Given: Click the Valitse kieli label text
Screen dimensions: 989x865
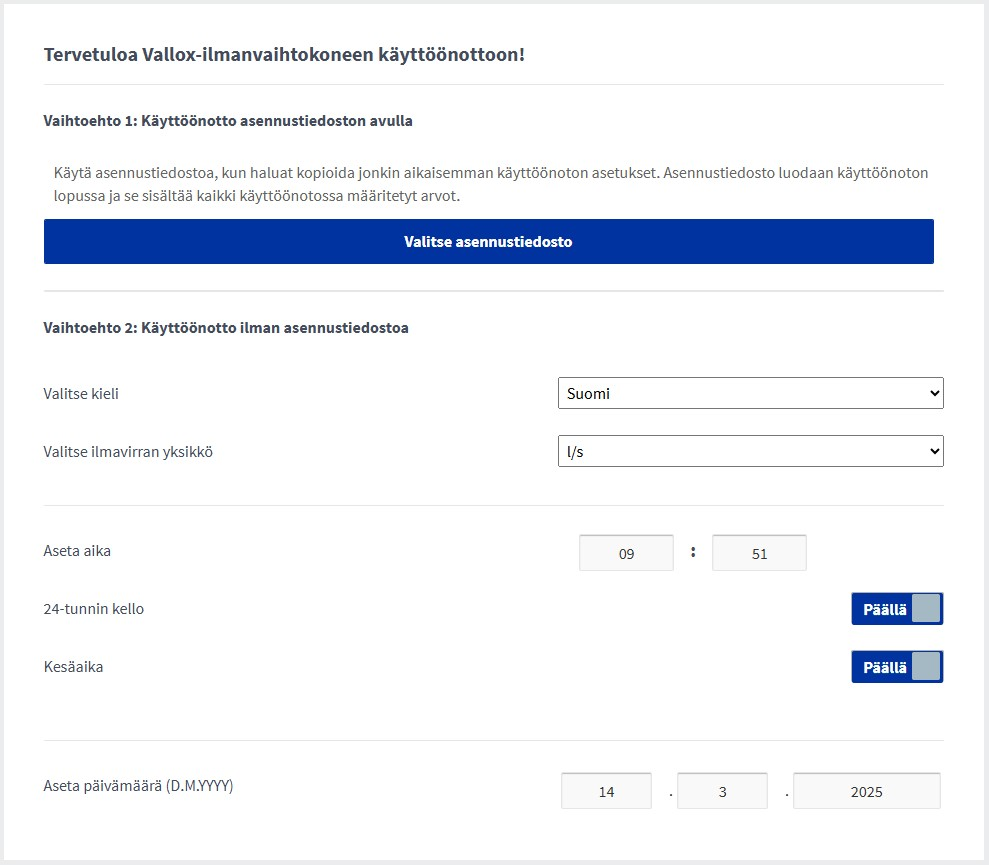Looking at the screenshot, I should point(81,394).
